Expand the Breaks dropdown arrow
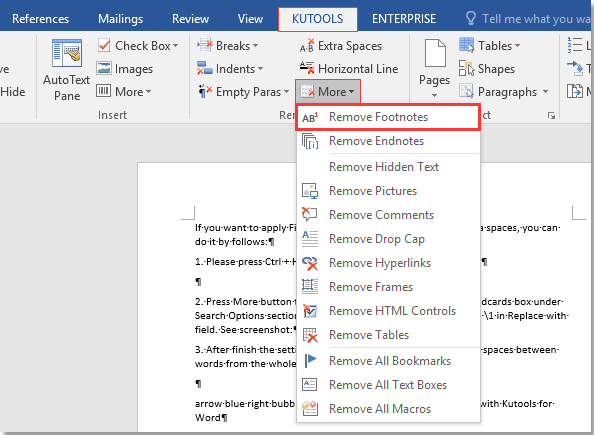The width and height of the screenshot is (594, 435). [x=255, y=46]
